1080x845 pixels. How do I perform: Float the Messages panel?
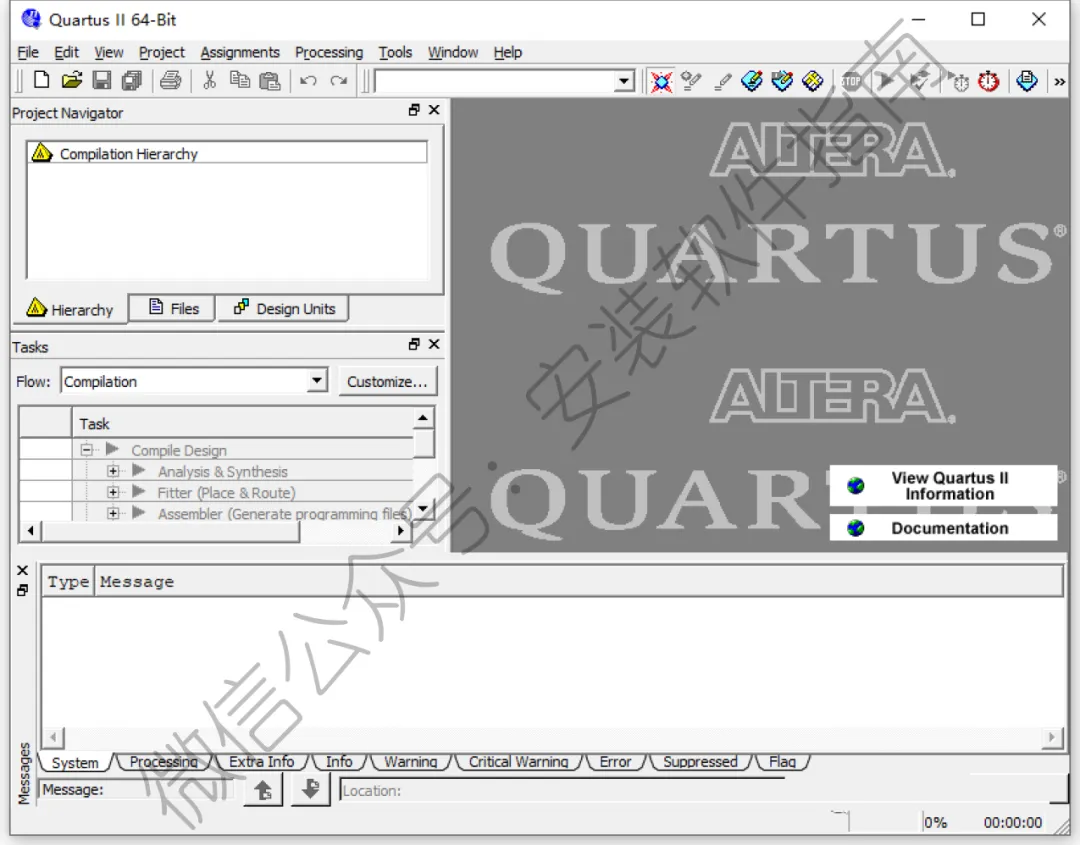tap(23, 591)
